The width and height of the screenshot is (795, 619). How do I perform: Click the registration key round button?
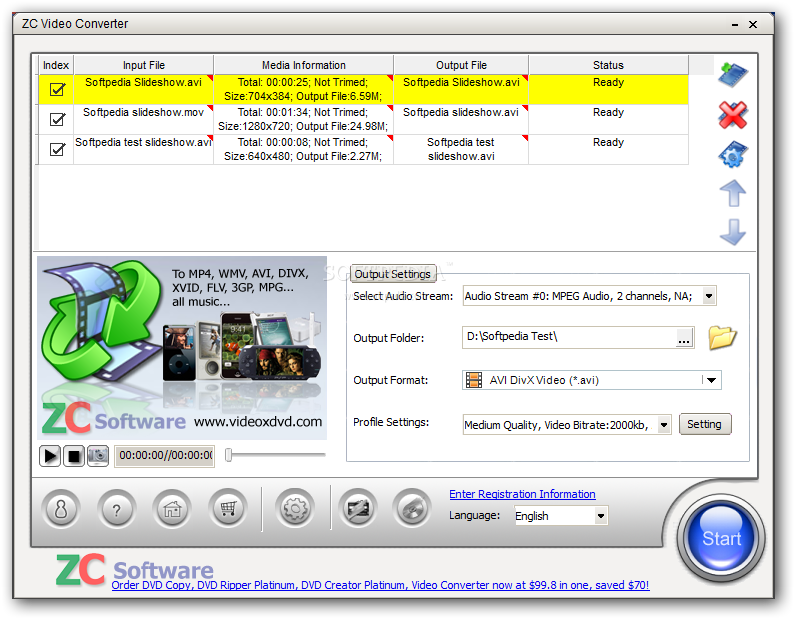[61, 509]
